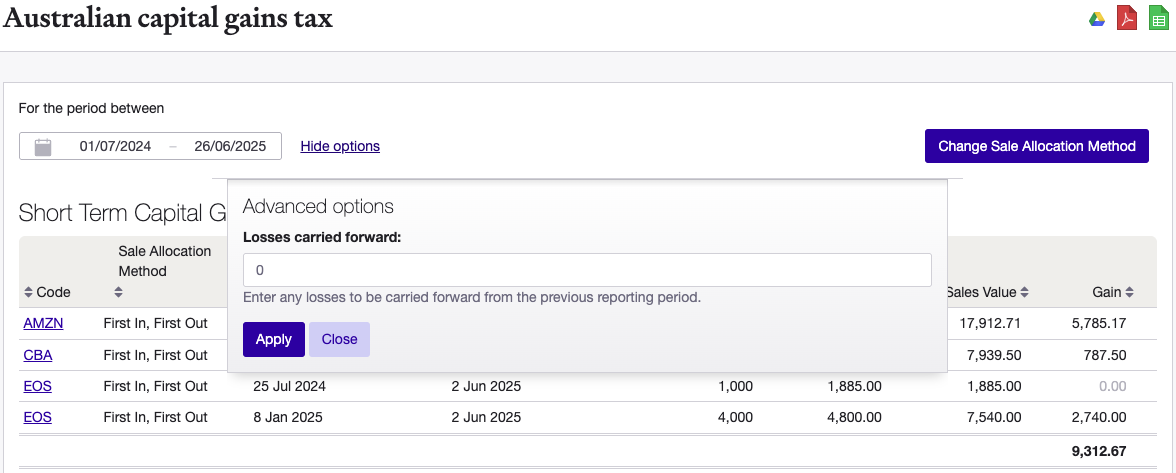Close the Advanced options panel

[339, 339]
